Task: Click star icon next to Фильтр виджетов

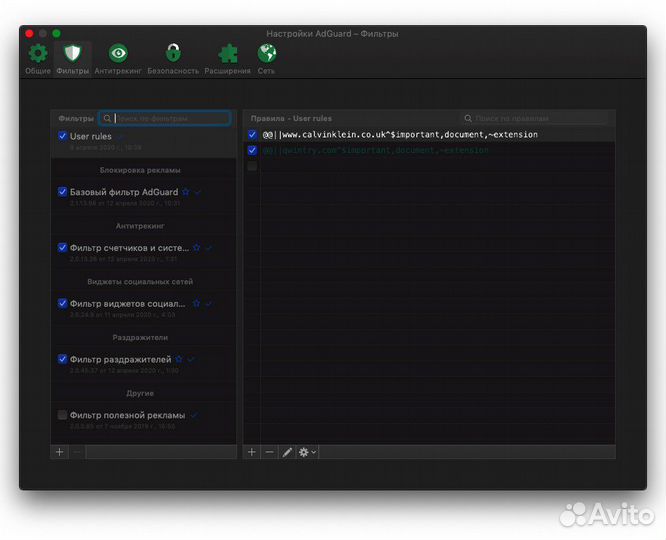Action: click(x=196, y=304)
